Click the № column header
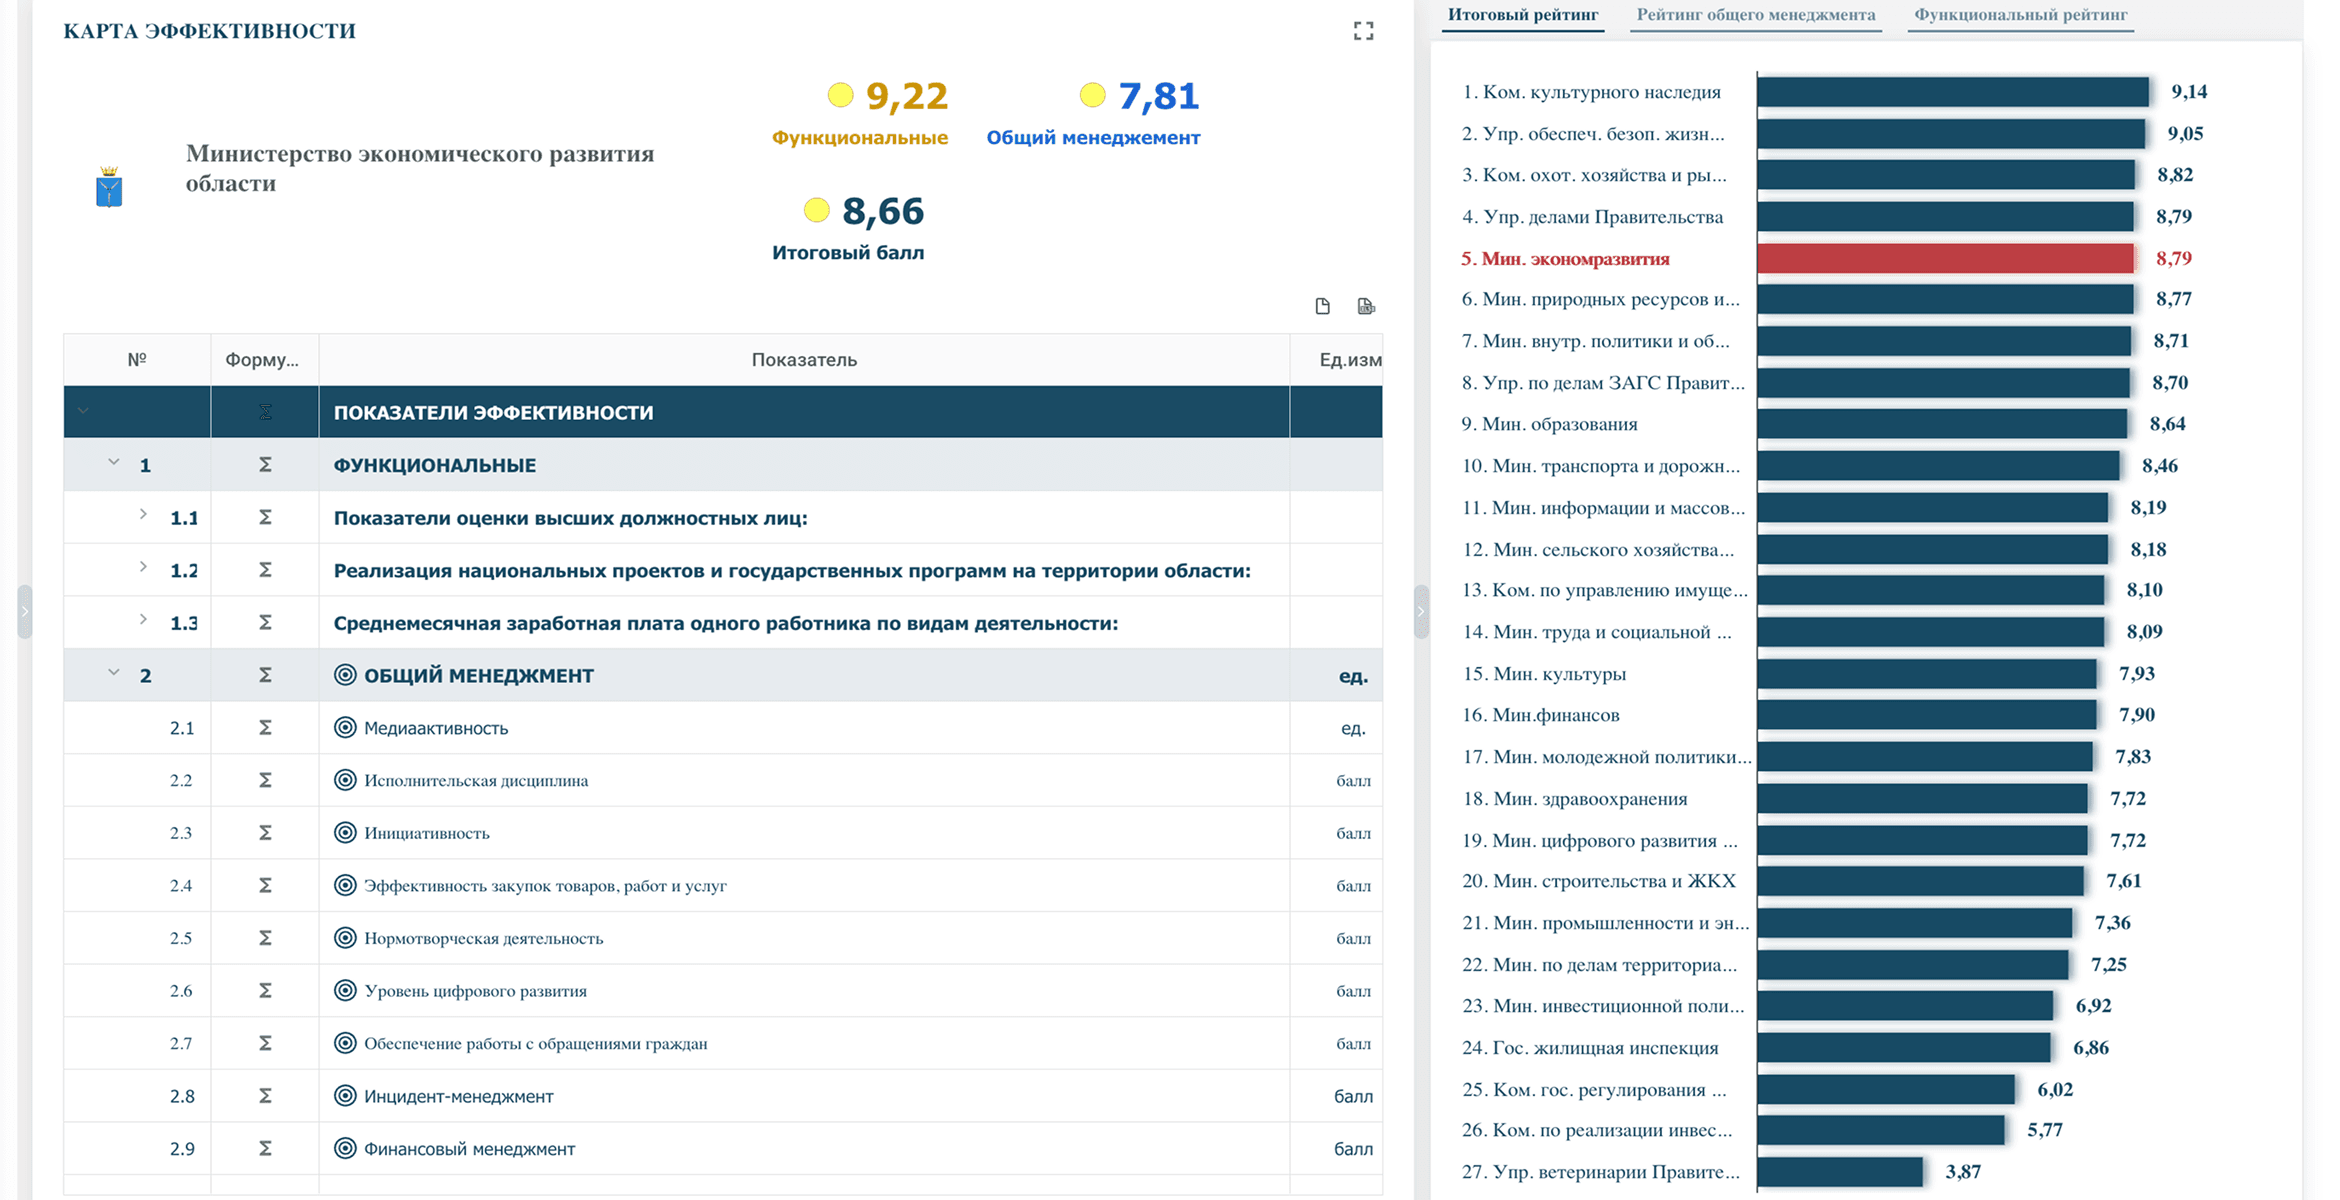Screen dimensions: 2340x1200 [137, 360]
